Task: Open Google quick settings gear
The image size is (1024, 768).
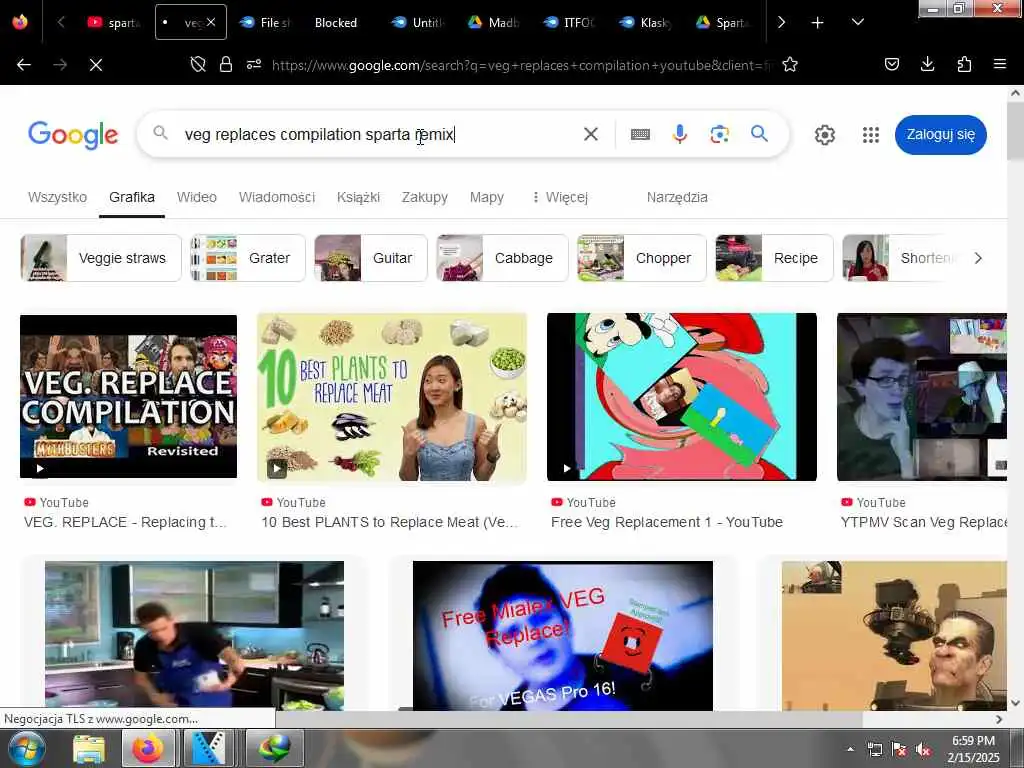Action: pos(825,135)
